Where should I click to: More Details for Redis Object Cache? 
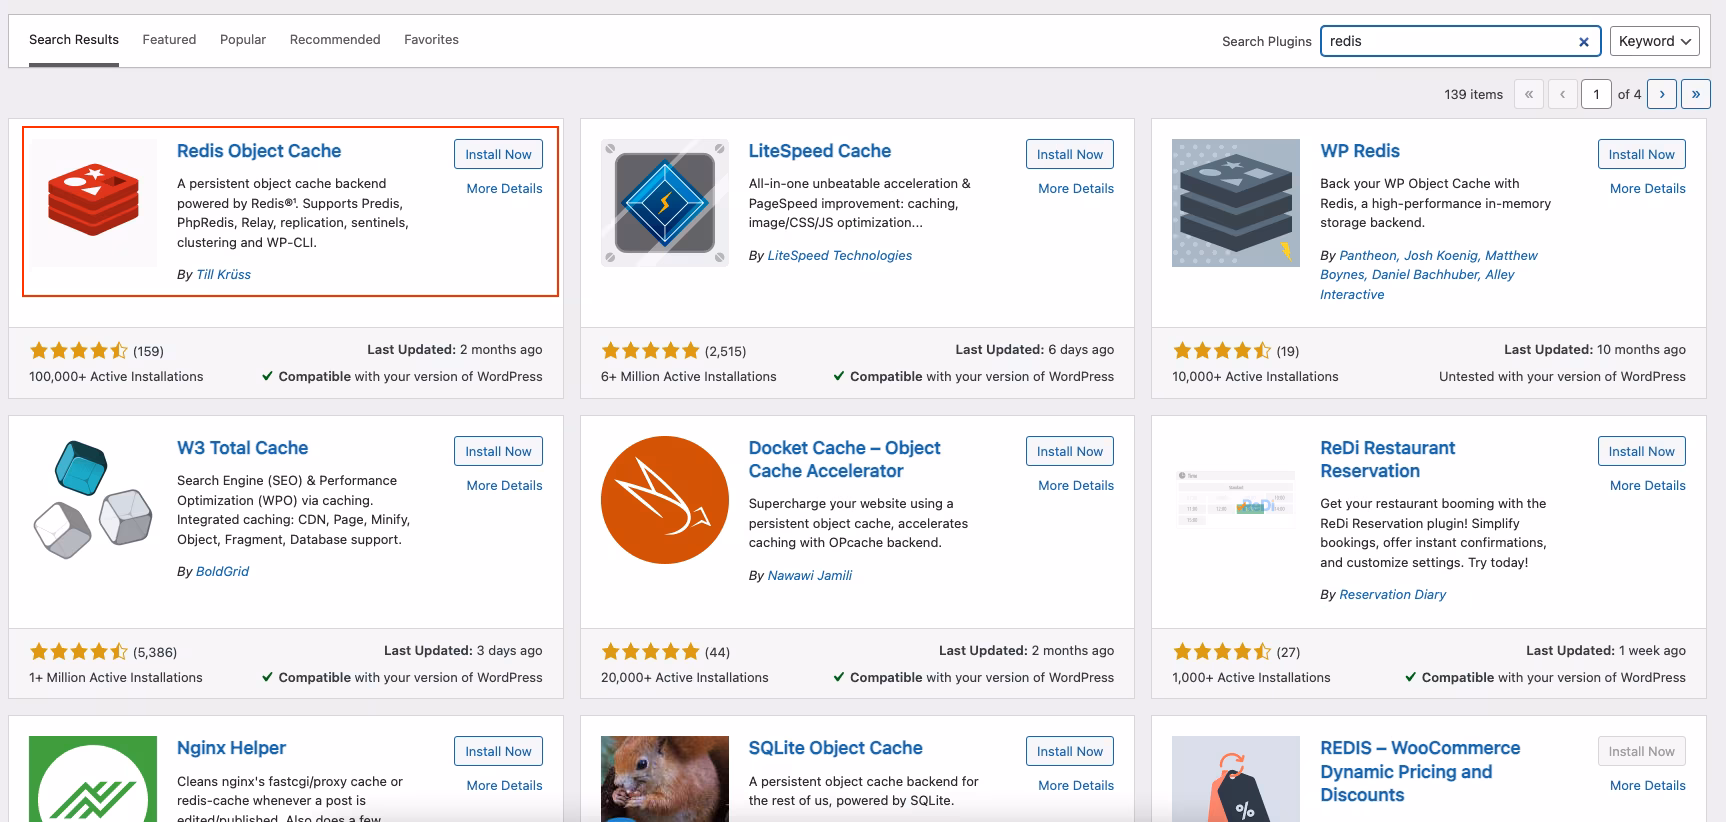click(504, 188)
